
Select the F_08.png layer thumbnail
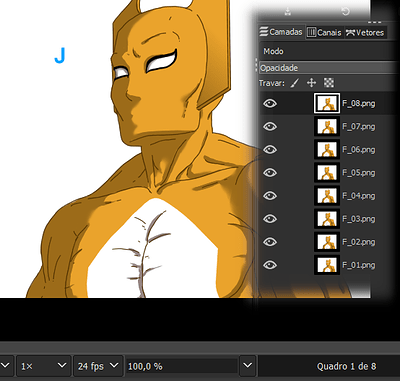(x=327, y=103)
